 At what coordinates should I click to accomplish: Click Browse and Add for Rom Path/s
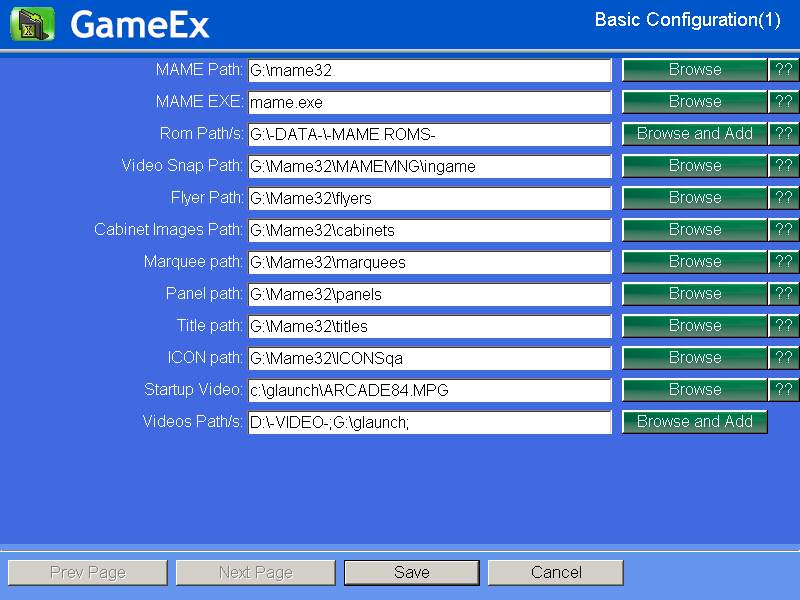coord(694,134)
